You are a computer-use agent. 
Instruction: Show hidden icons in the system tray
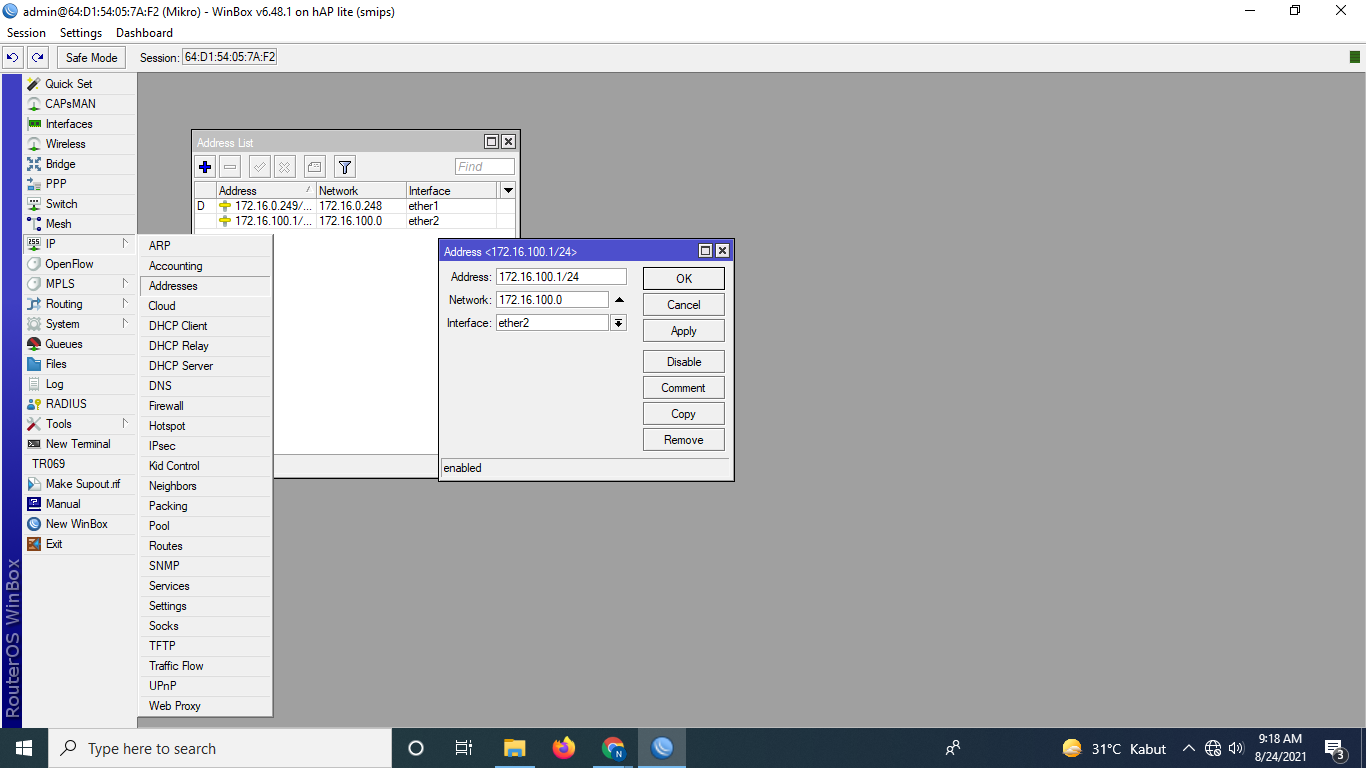1189,748
